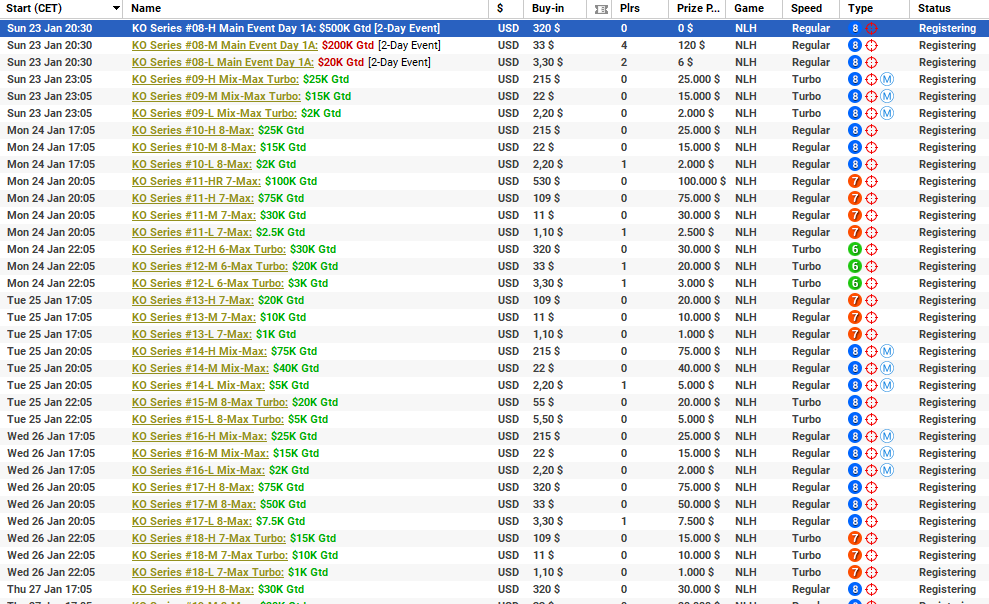Click knockout icon in #16-L Mix-Max row
The height and width of the screenshot is (604, 989).
click(871, 471)
